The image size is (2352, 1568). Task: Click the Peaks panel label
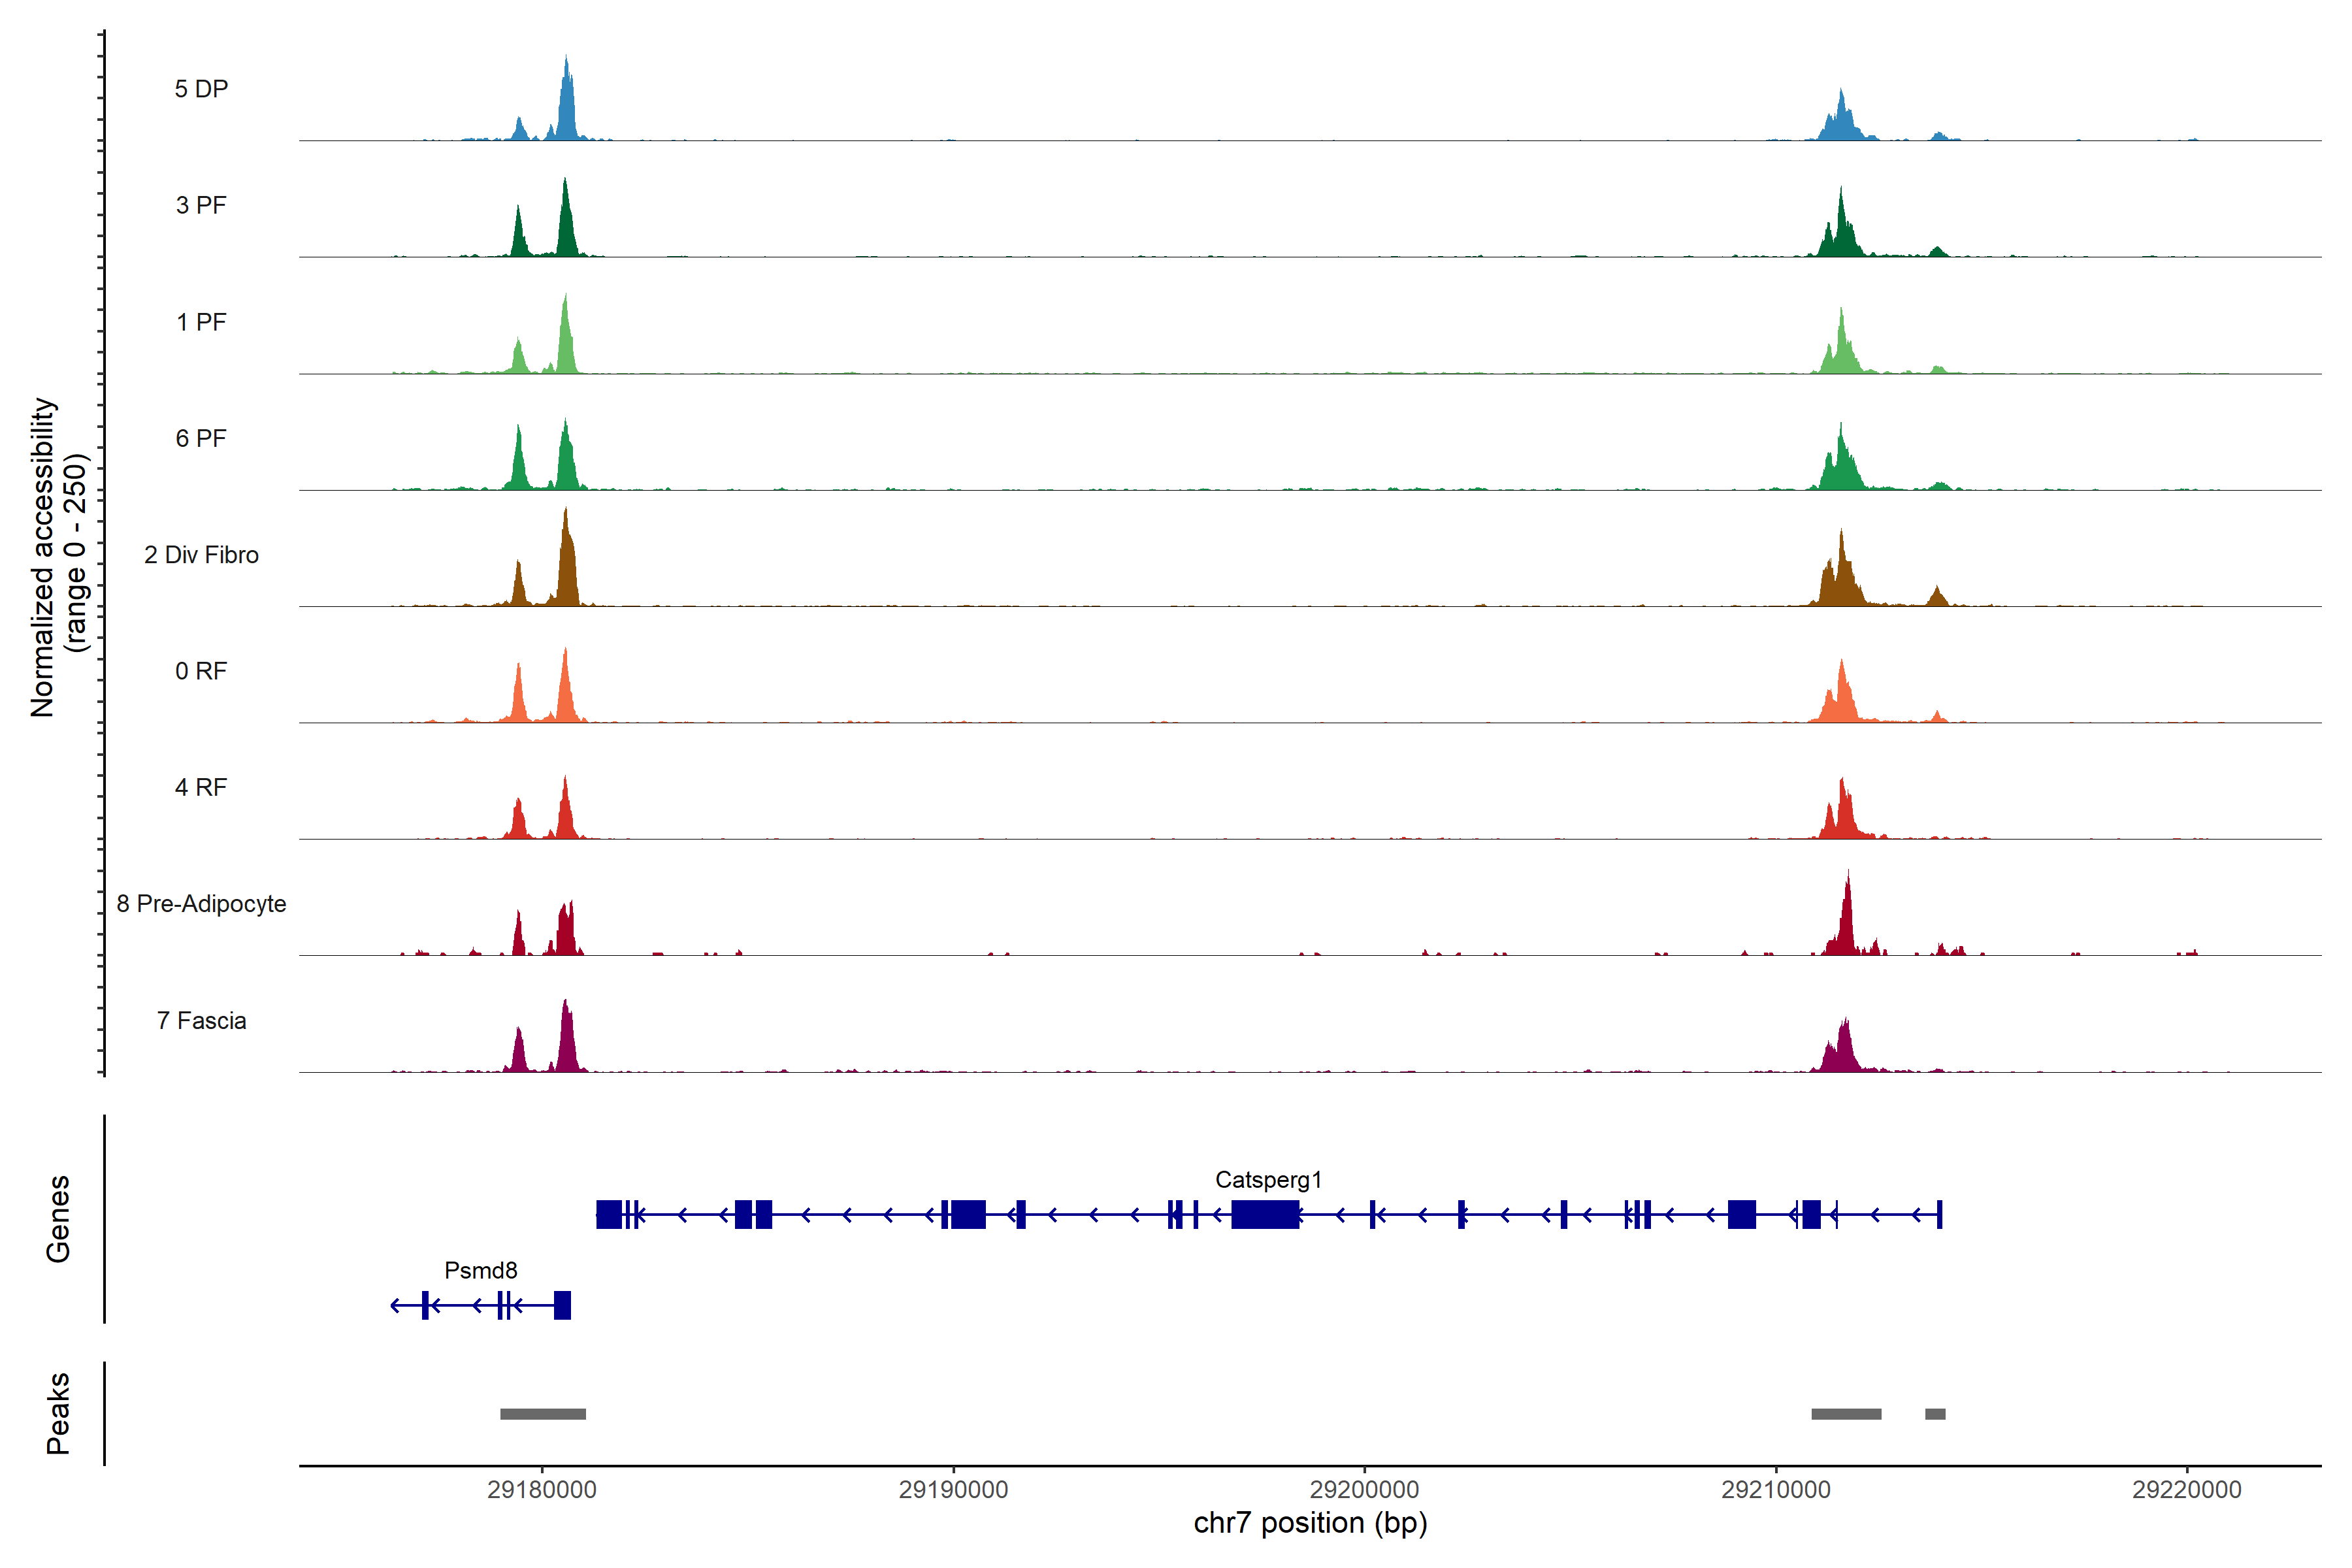58,1413
